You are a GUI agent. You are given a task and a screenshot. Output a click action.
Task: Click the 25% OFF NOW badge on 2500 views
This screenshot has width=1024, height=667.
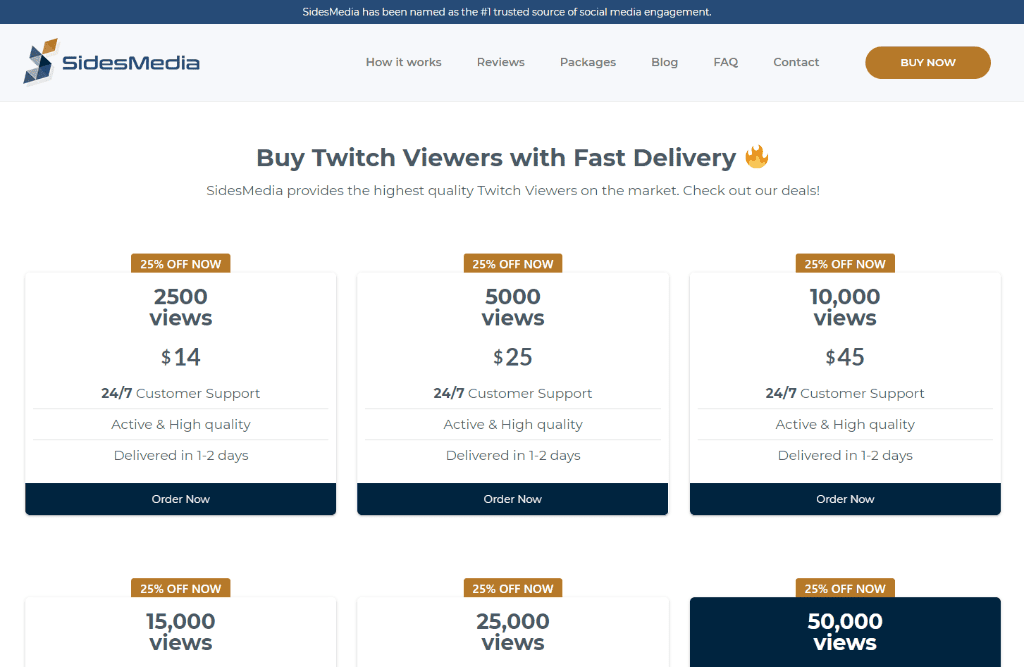pos(181,264)
